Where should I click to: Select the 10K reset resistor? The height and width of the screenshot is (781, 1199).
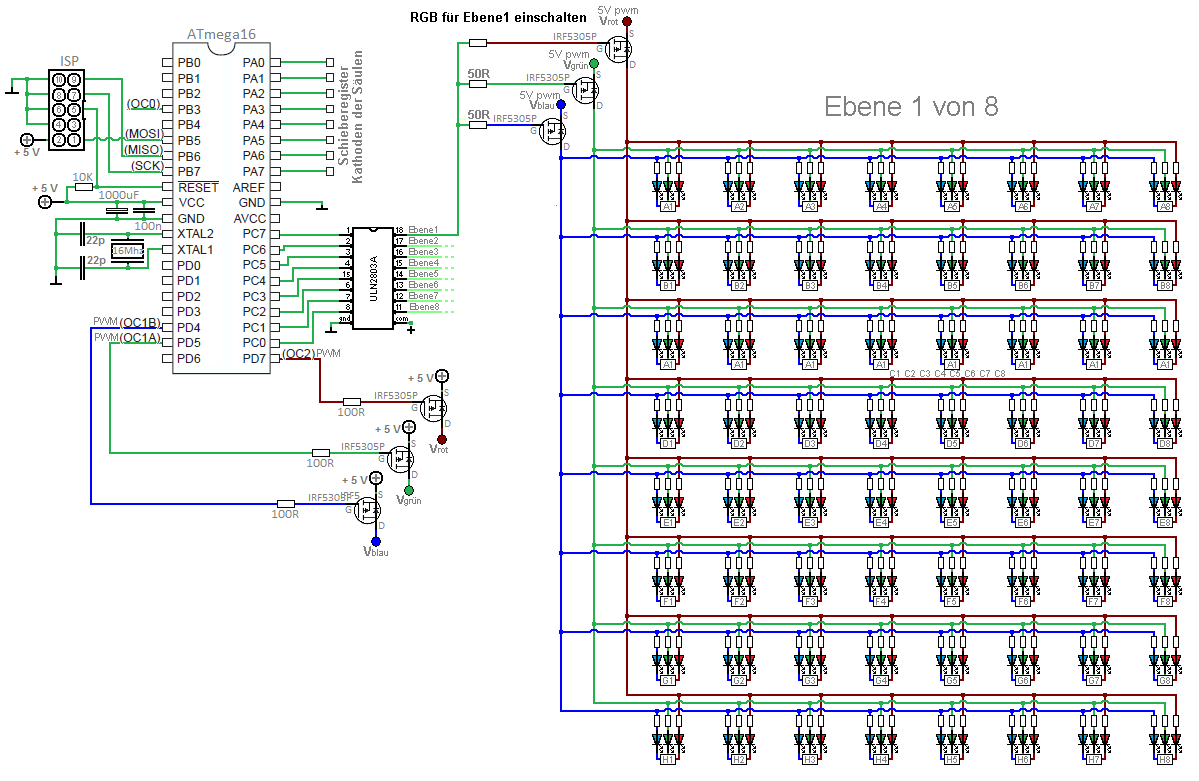[83, 187]
